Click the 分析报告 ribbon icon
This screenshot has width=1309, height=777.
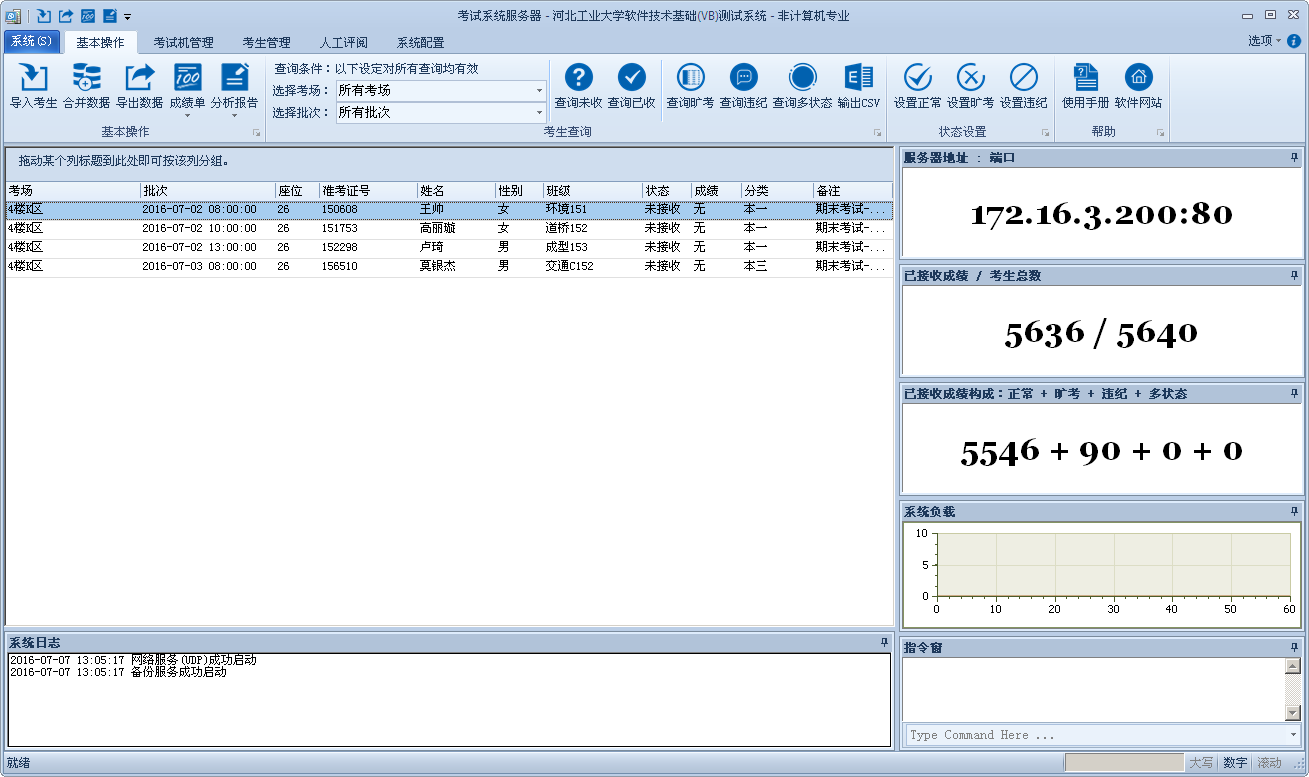234,77
